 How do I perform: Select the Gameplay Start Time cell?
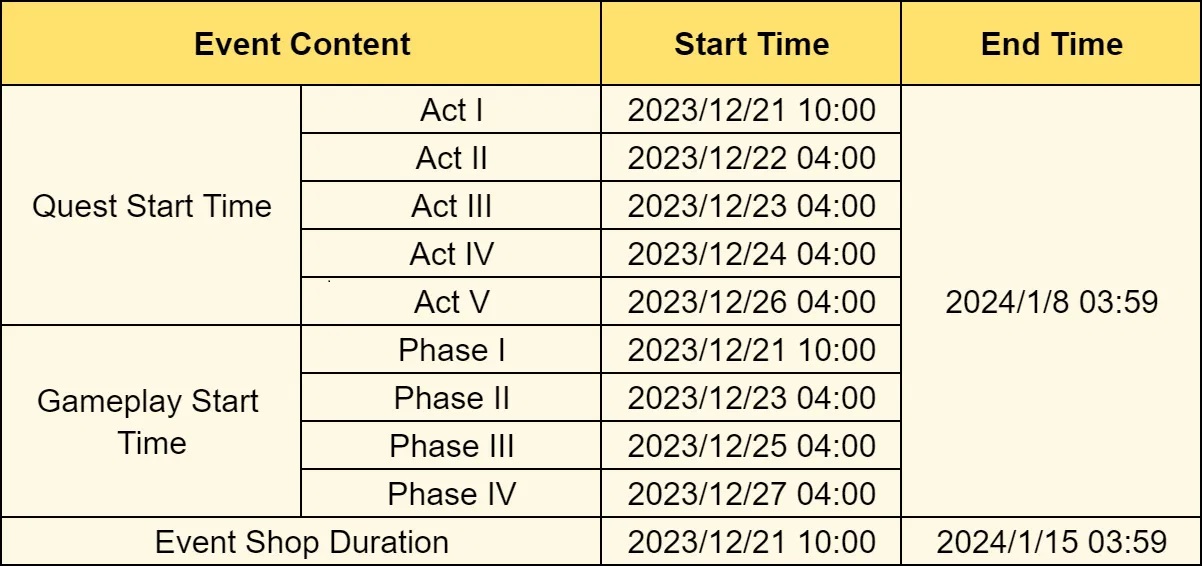148,421
